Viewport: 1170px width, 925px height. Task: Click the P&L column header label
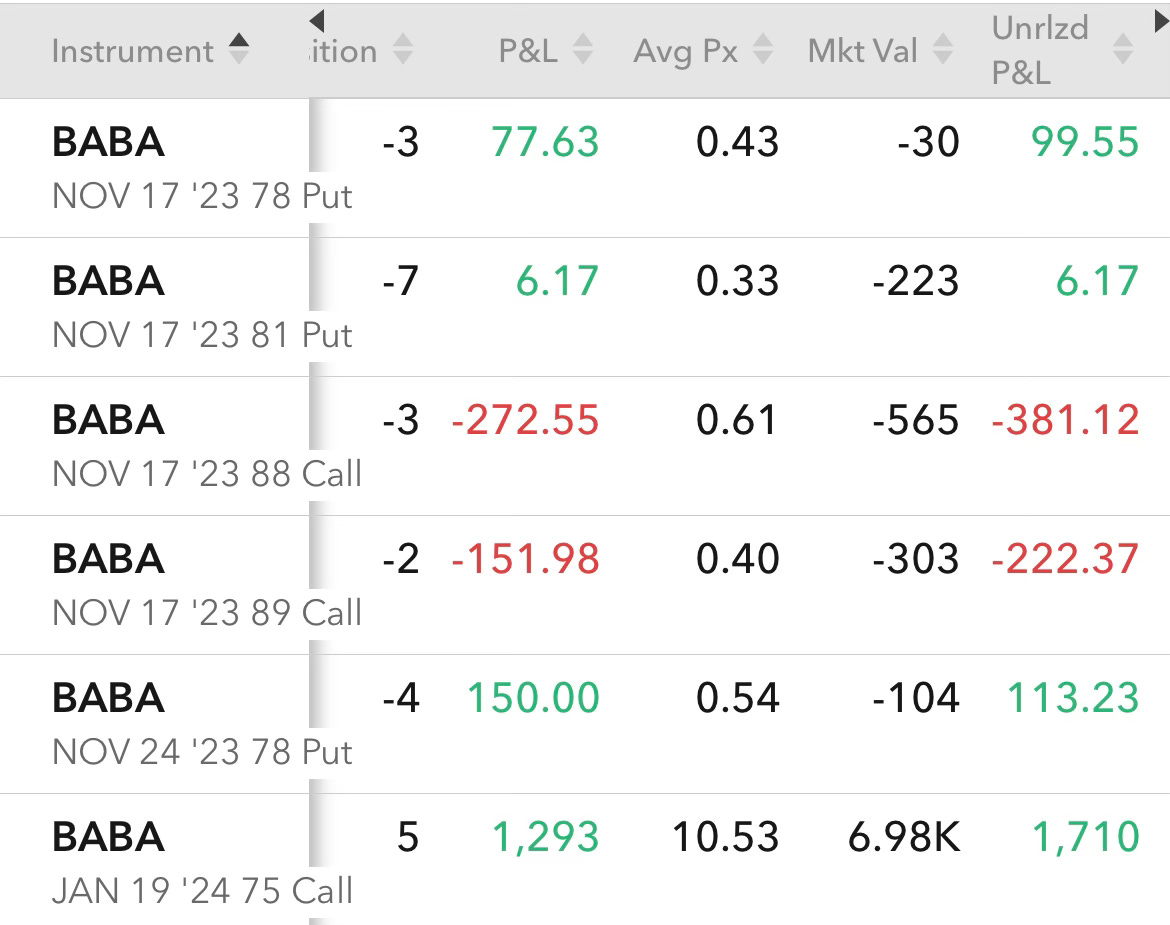click(528, 51)
